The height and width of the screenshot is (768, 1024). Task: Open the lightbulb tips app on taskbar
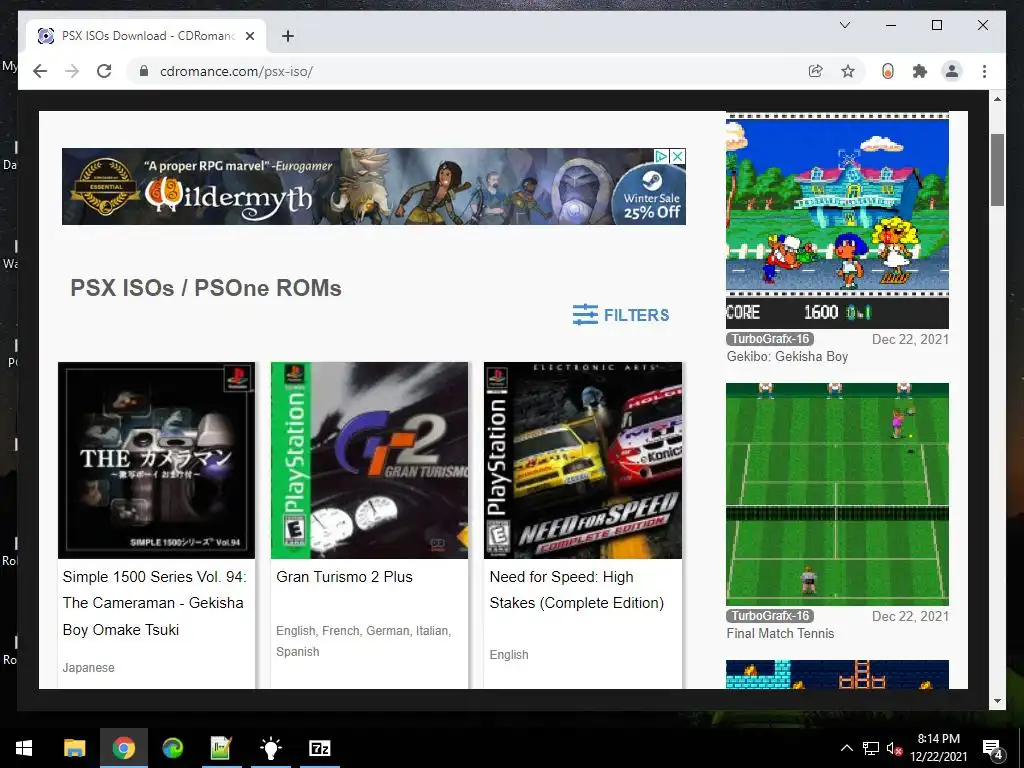click(270, 748)
